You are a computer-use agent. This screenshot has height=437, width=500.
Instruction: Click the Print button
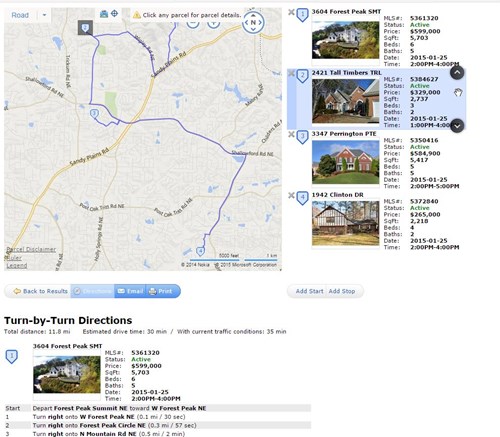[163, 291]
